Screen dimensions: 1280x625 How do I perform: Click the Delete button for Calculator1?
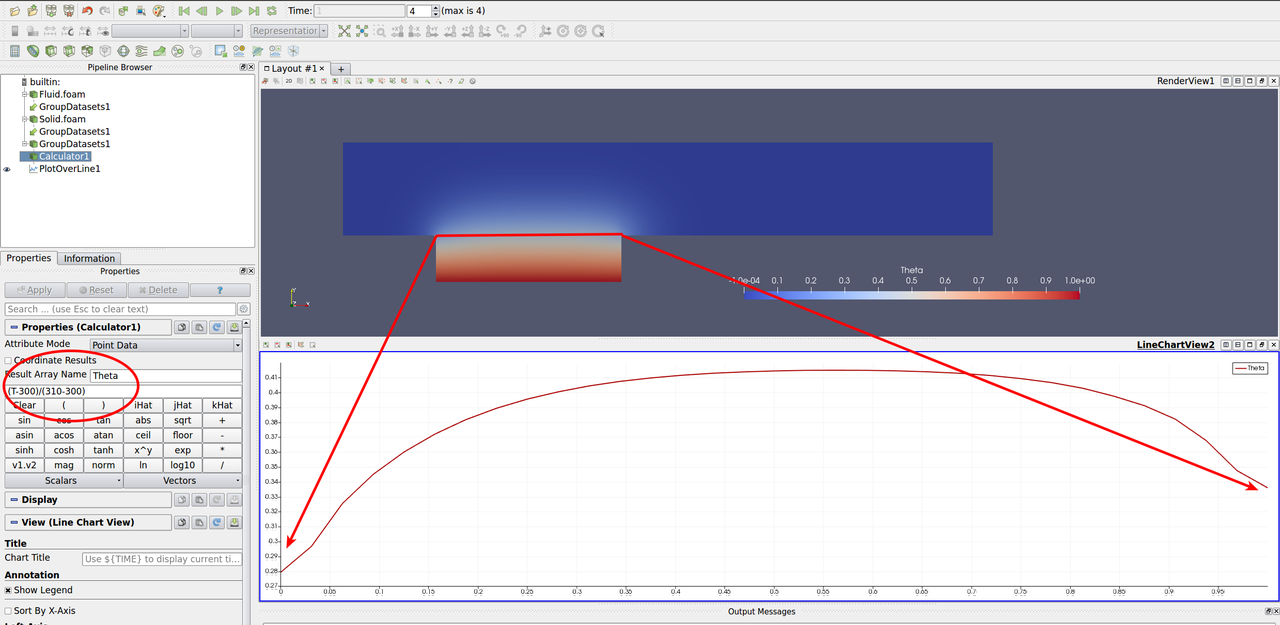pos(157,289)
